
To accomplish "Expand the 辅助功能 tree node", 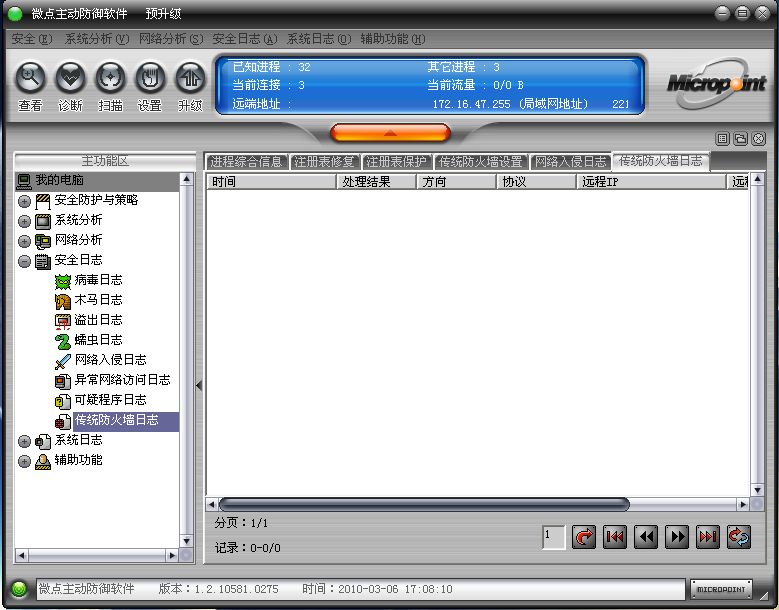I will 24,461.
